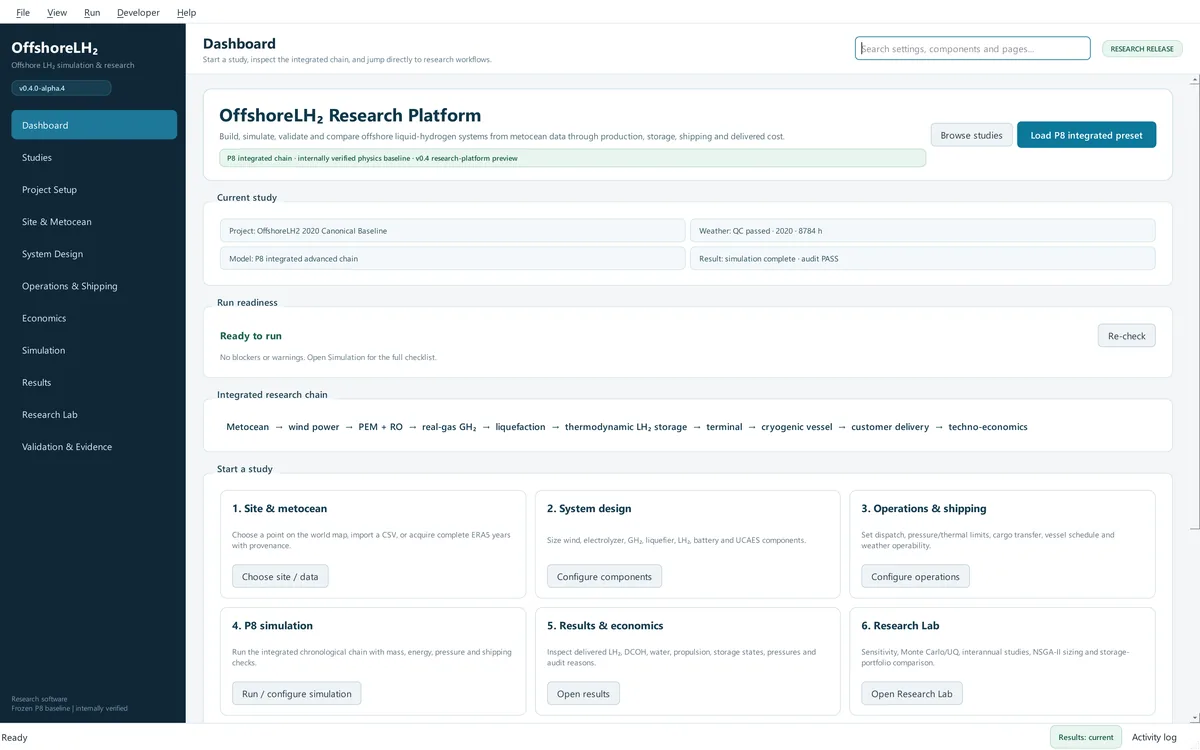Click Configure components button
Image resolution: width=1200 pixels, height=750 pixels.
(604, 576)
